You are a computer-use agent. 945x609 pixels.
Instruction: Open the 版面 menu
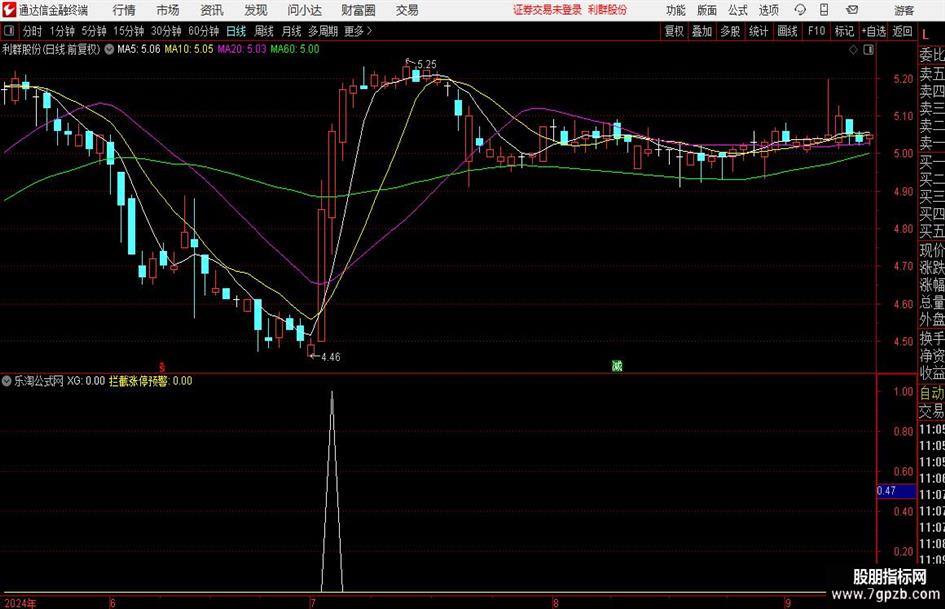coord(707,10)
